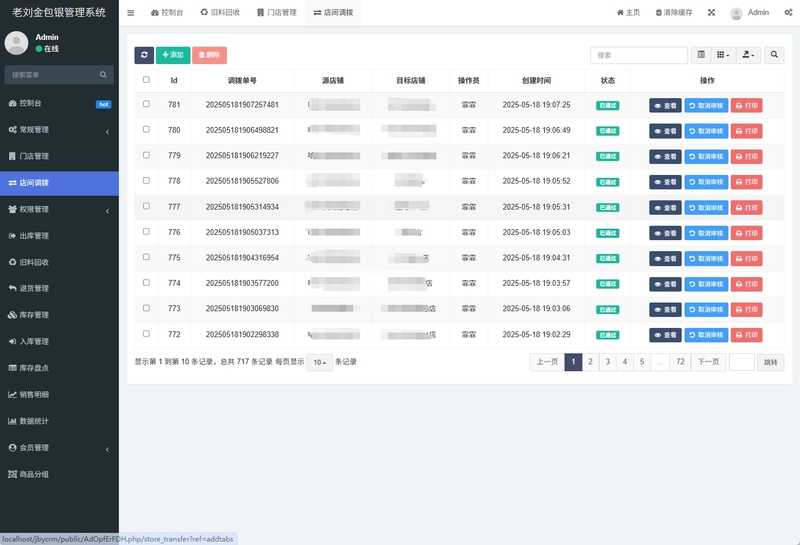The height and width of the screenshot is (545, 800).
Task: Switch to the 旧料回收 tab
Action: [220, 13]
